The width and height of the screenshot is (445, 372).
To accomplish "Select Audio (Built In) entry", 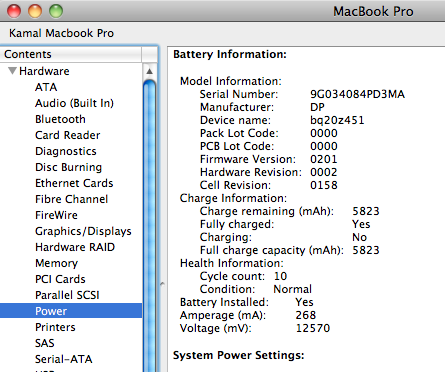I will pyautogui.click(x=74, y=103).
